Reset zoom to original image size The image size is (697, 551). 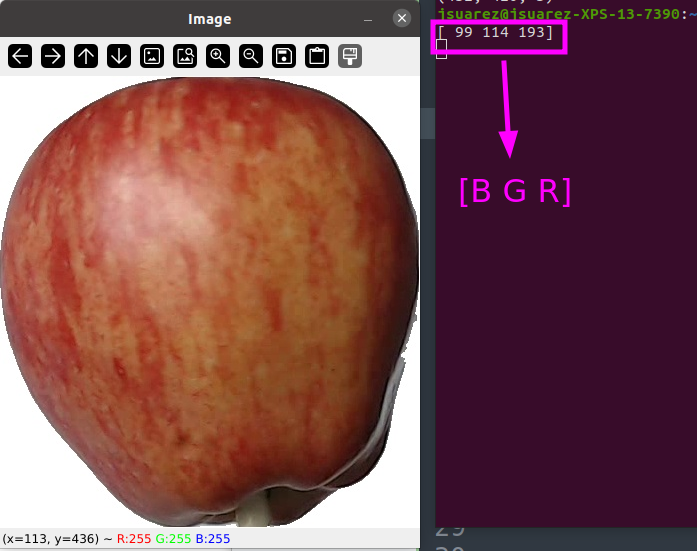152,56
